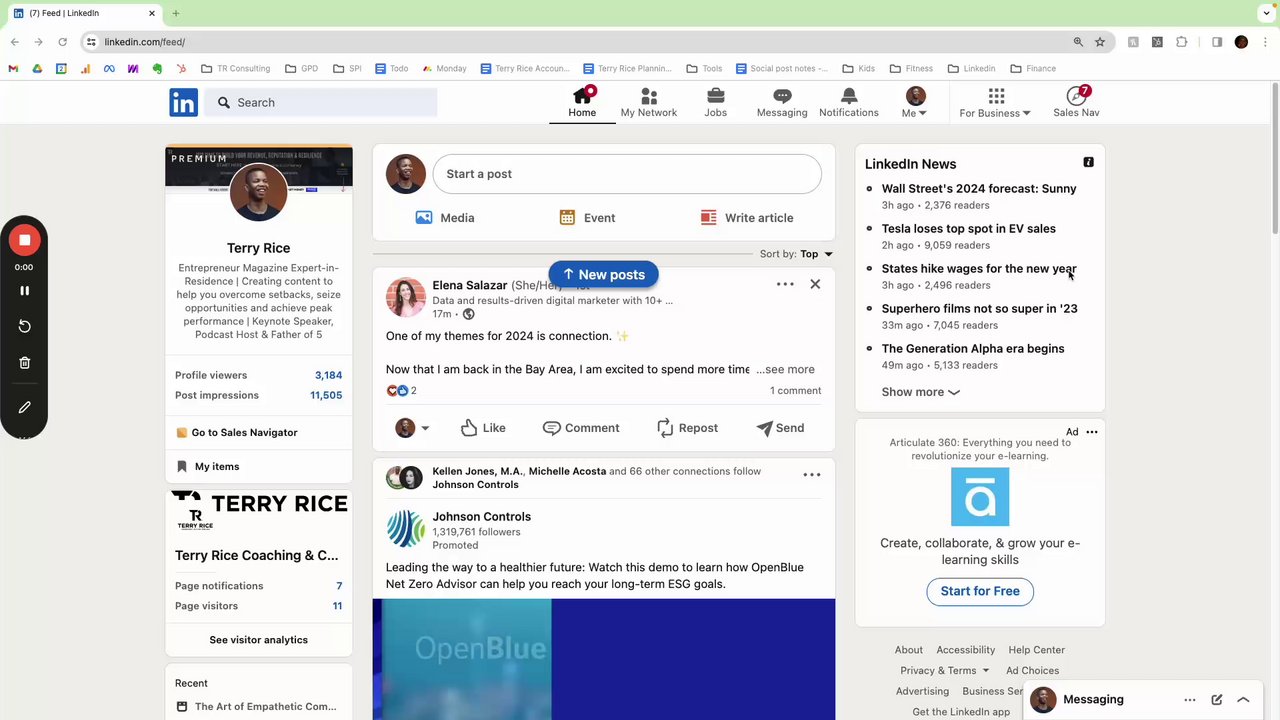The width and height of the screenshot is (1280, 720).
Task: Pause the screen recording
Action: point(24,291)
